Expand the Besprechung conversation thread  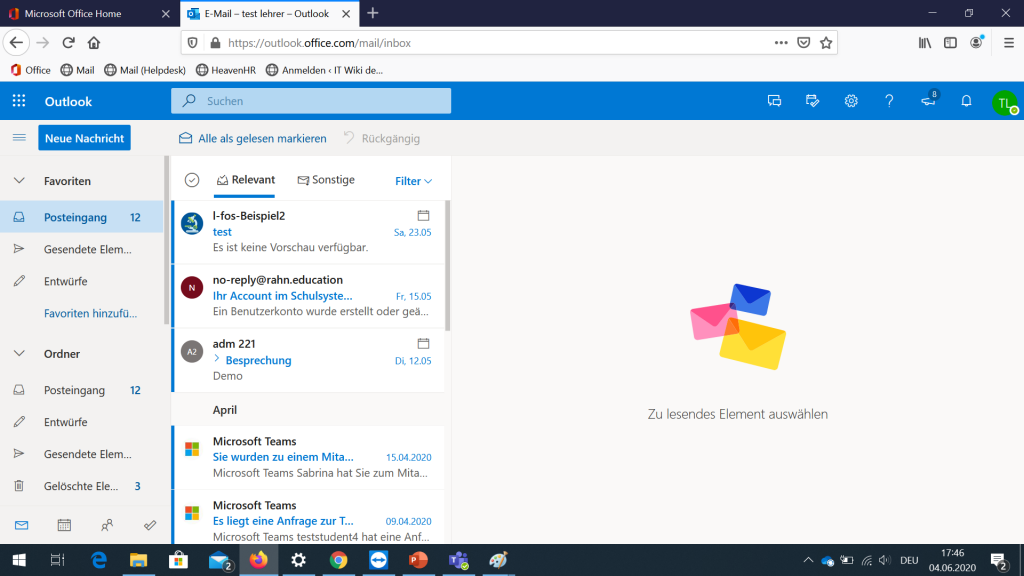point(217,359)
